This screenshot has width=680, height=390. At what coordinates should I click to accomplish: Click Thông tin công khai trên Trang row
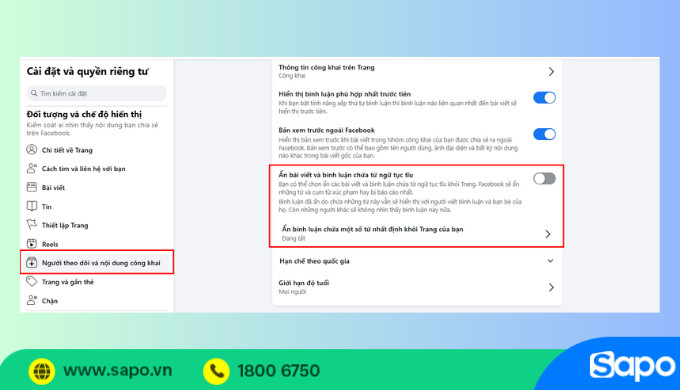pos(417,71)
